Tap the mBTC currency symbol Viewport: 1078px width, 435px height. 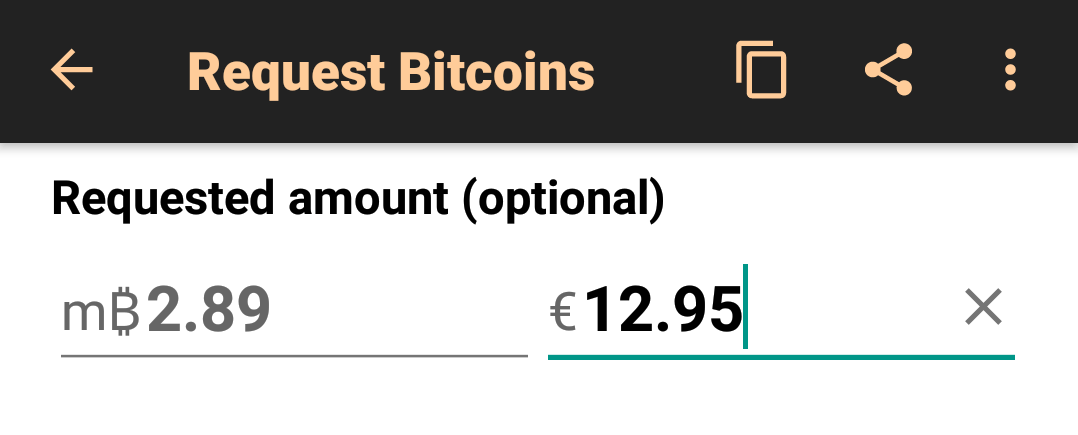click(101, 313)
